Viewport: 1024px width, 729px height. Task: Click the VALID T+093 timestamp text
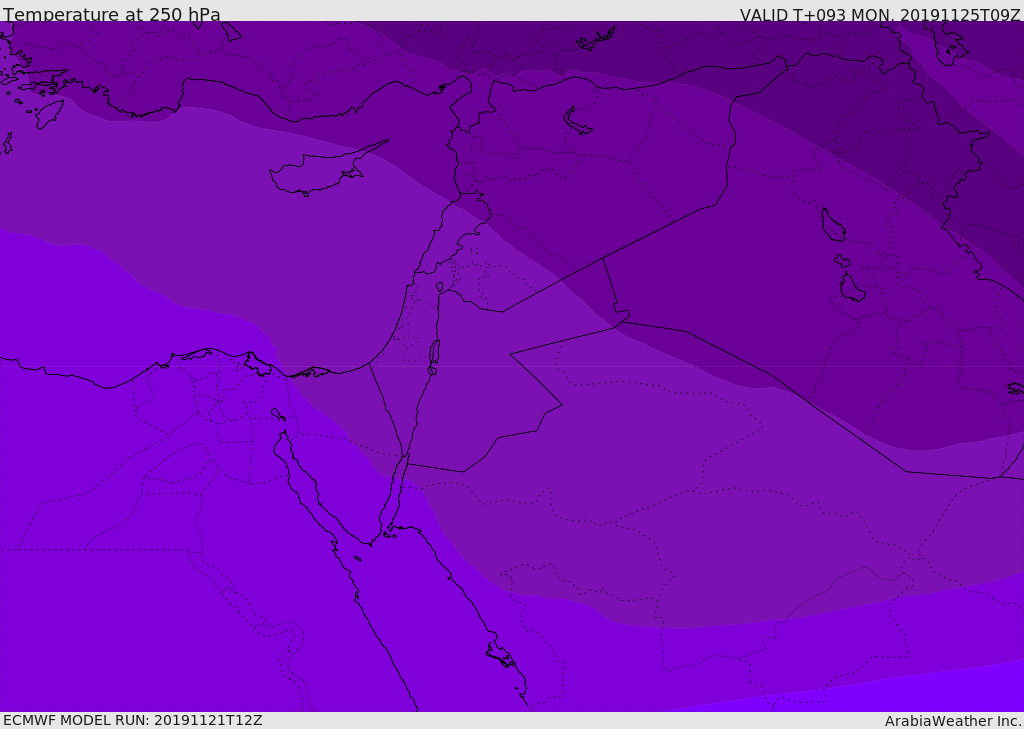click(x=880, y=15)
